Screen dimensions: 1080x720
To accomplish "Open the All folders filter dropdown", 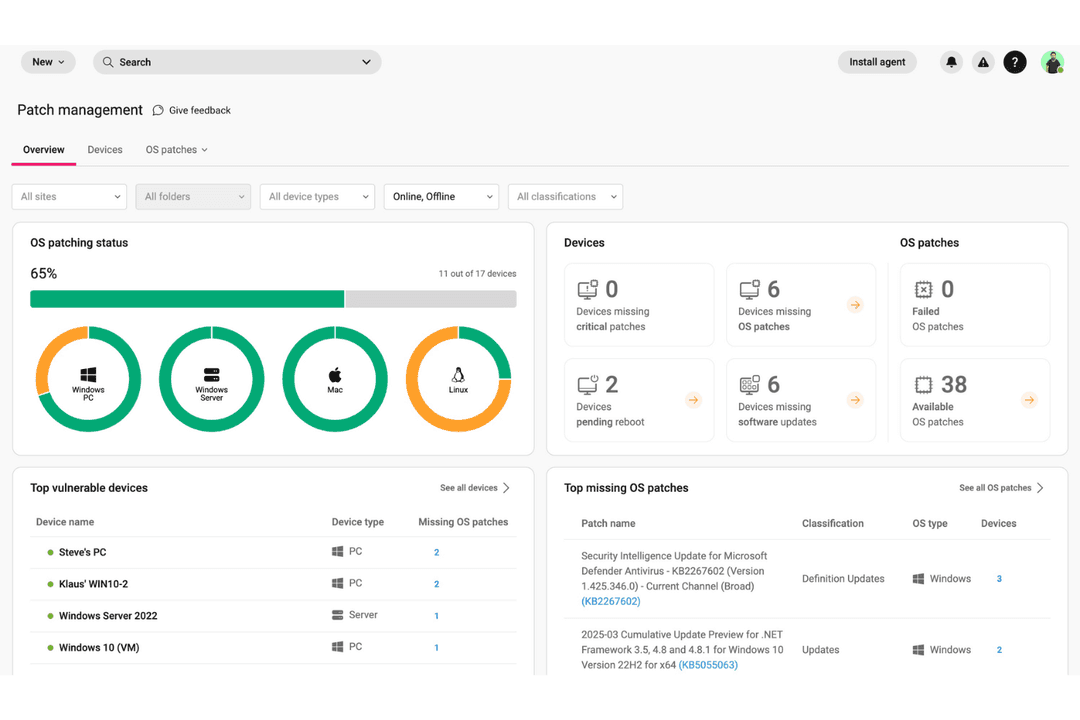I will [193, 196].
